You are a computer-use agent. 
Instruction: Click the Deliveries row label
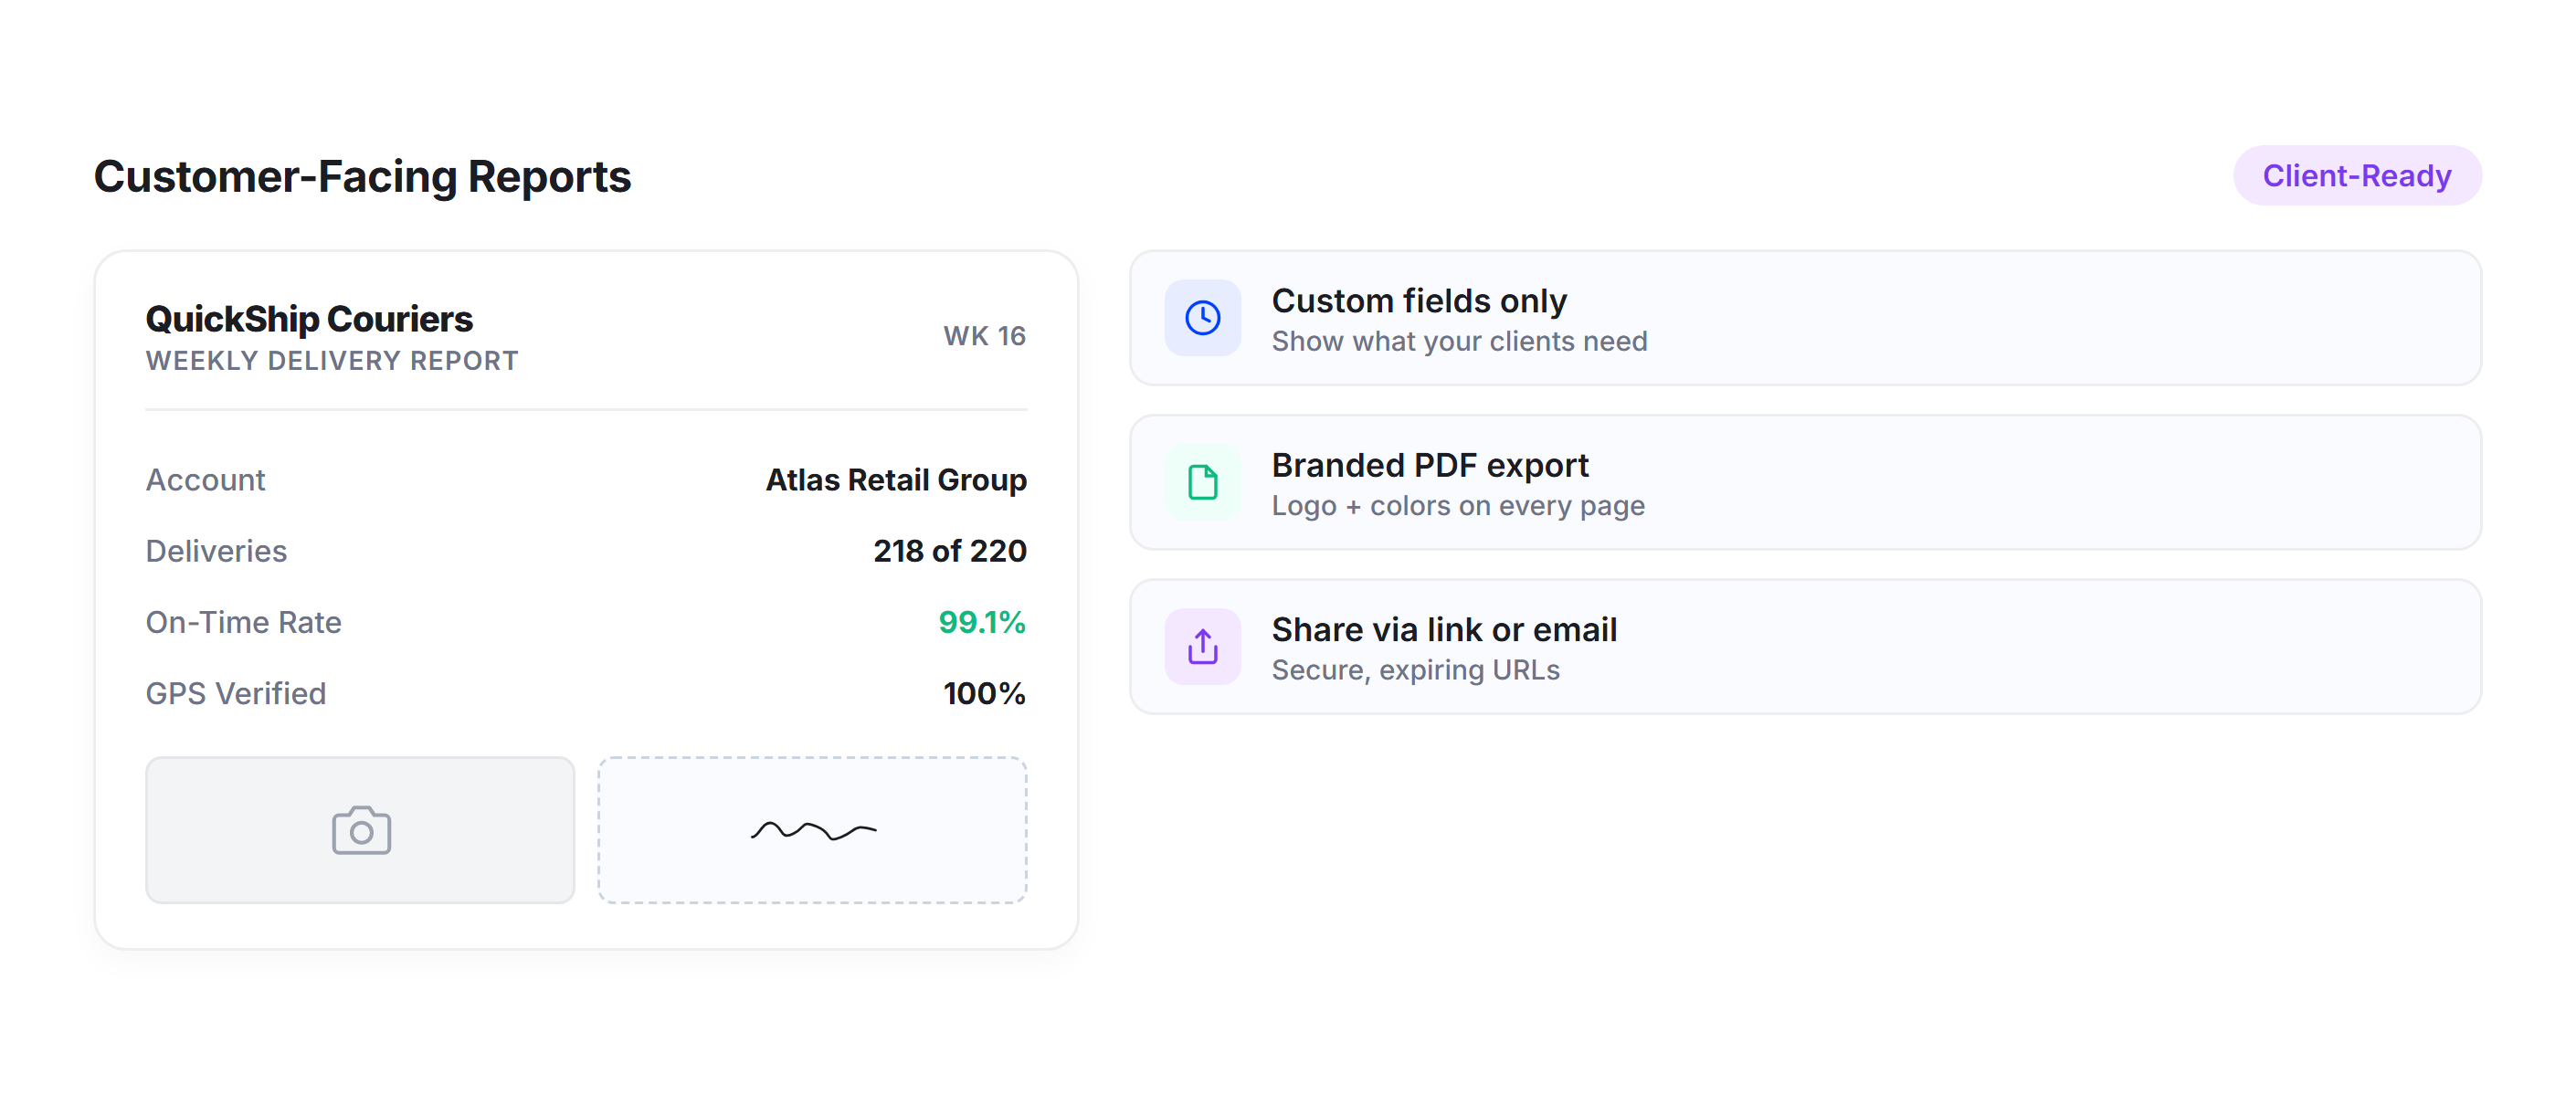[x=216, y=551]
